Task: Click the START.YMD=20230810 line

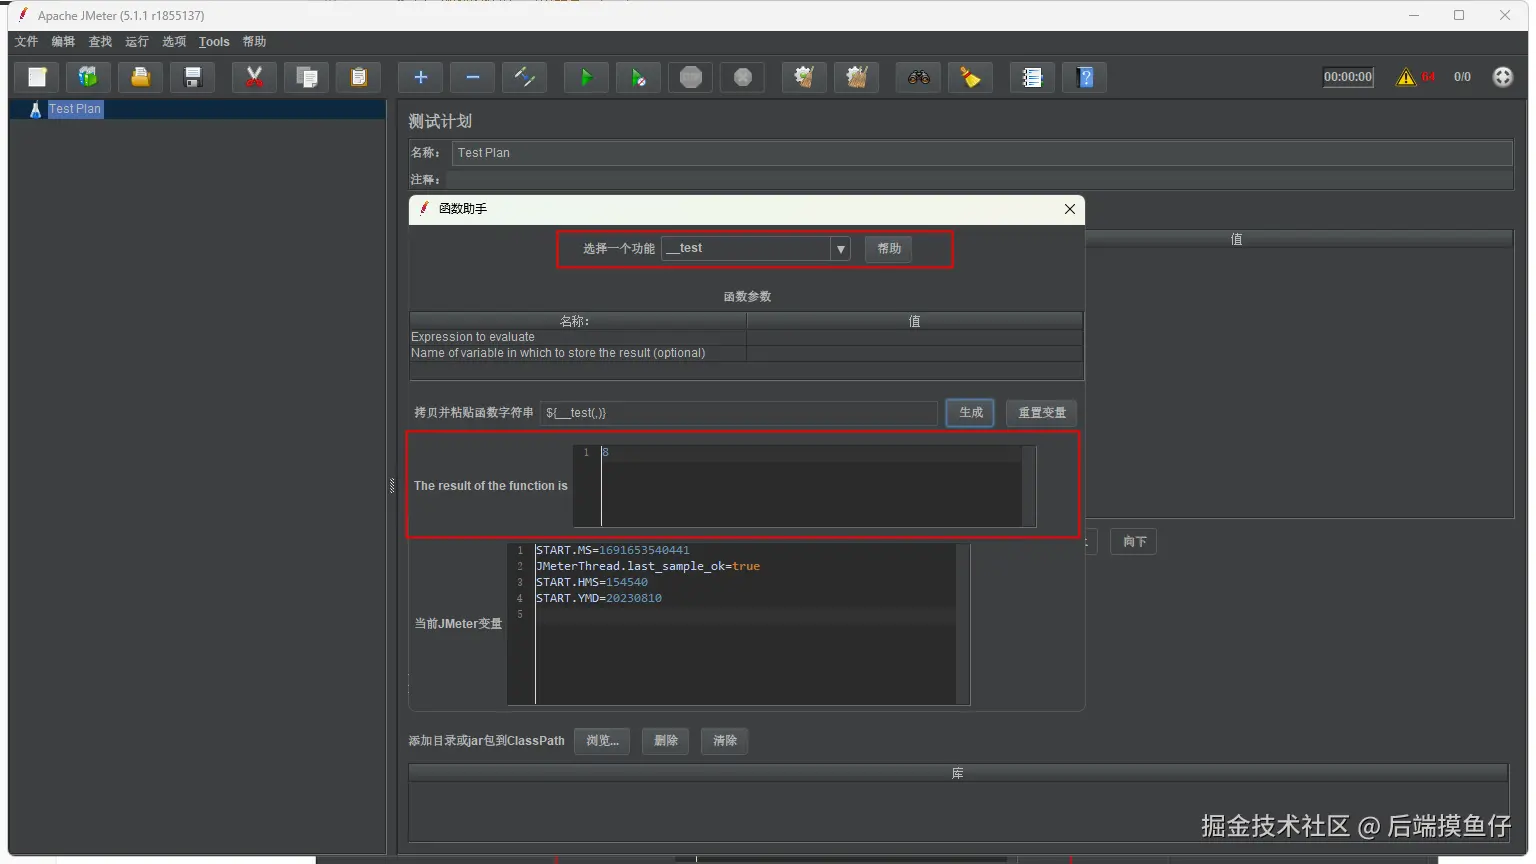Action: click(599, 598)
